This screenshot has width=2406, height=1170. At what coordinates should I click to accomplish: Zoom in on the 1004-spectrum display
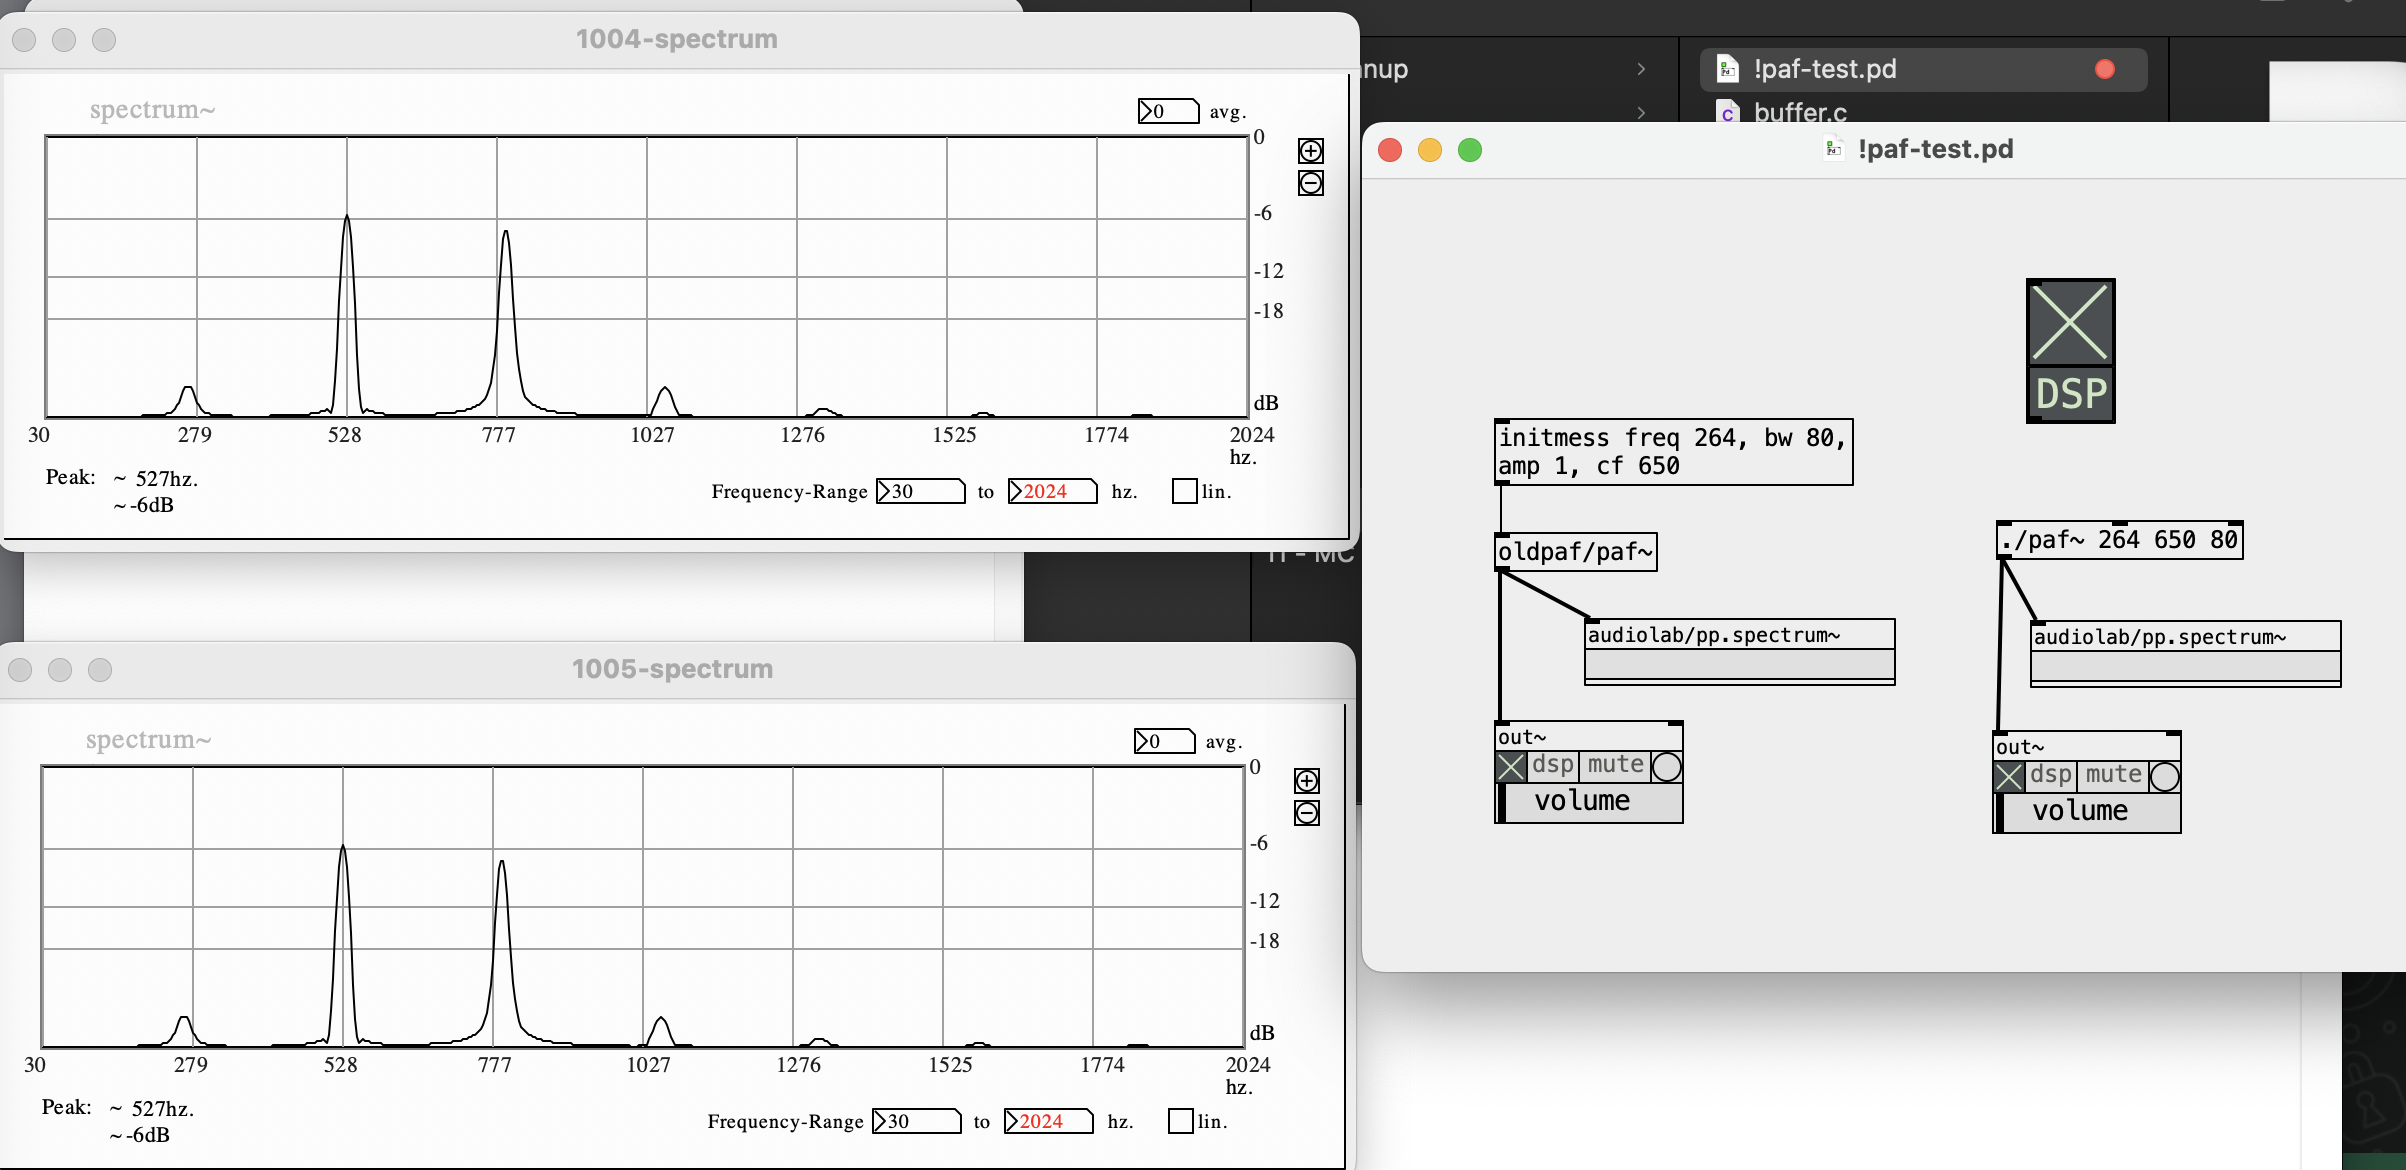pos(1311,150)
